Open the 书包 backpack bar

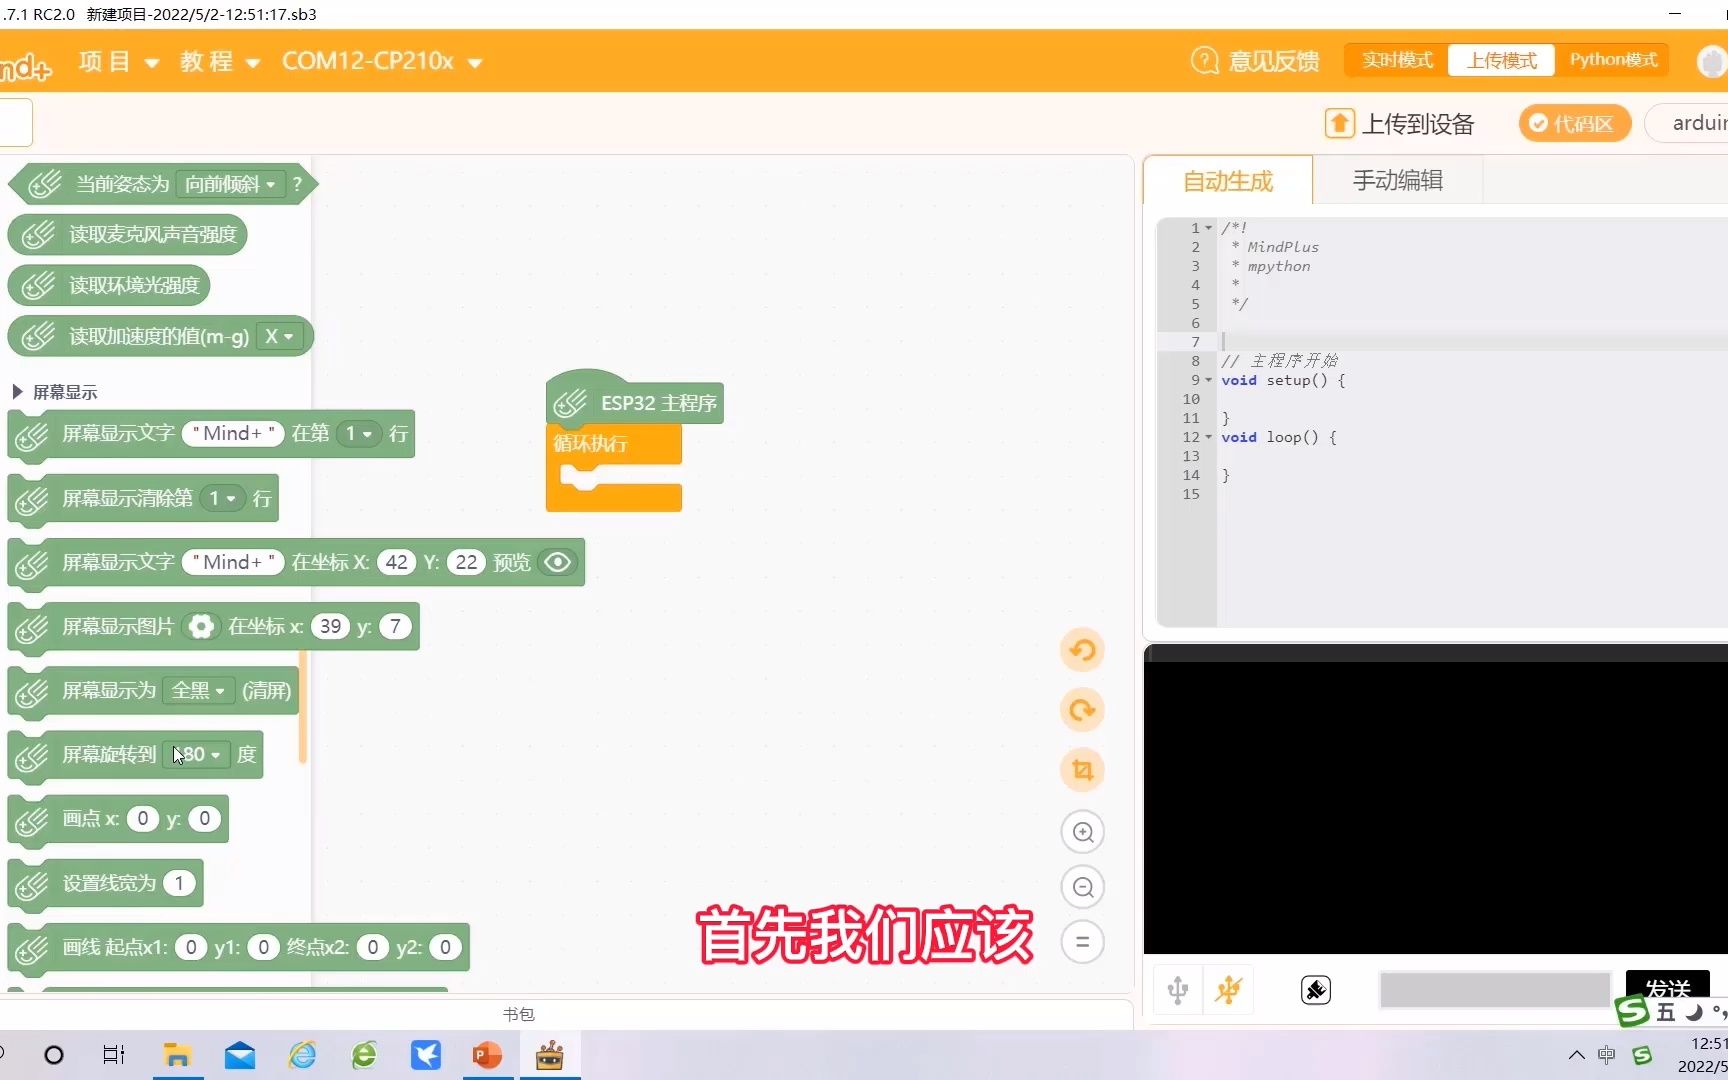[518, 1014]
